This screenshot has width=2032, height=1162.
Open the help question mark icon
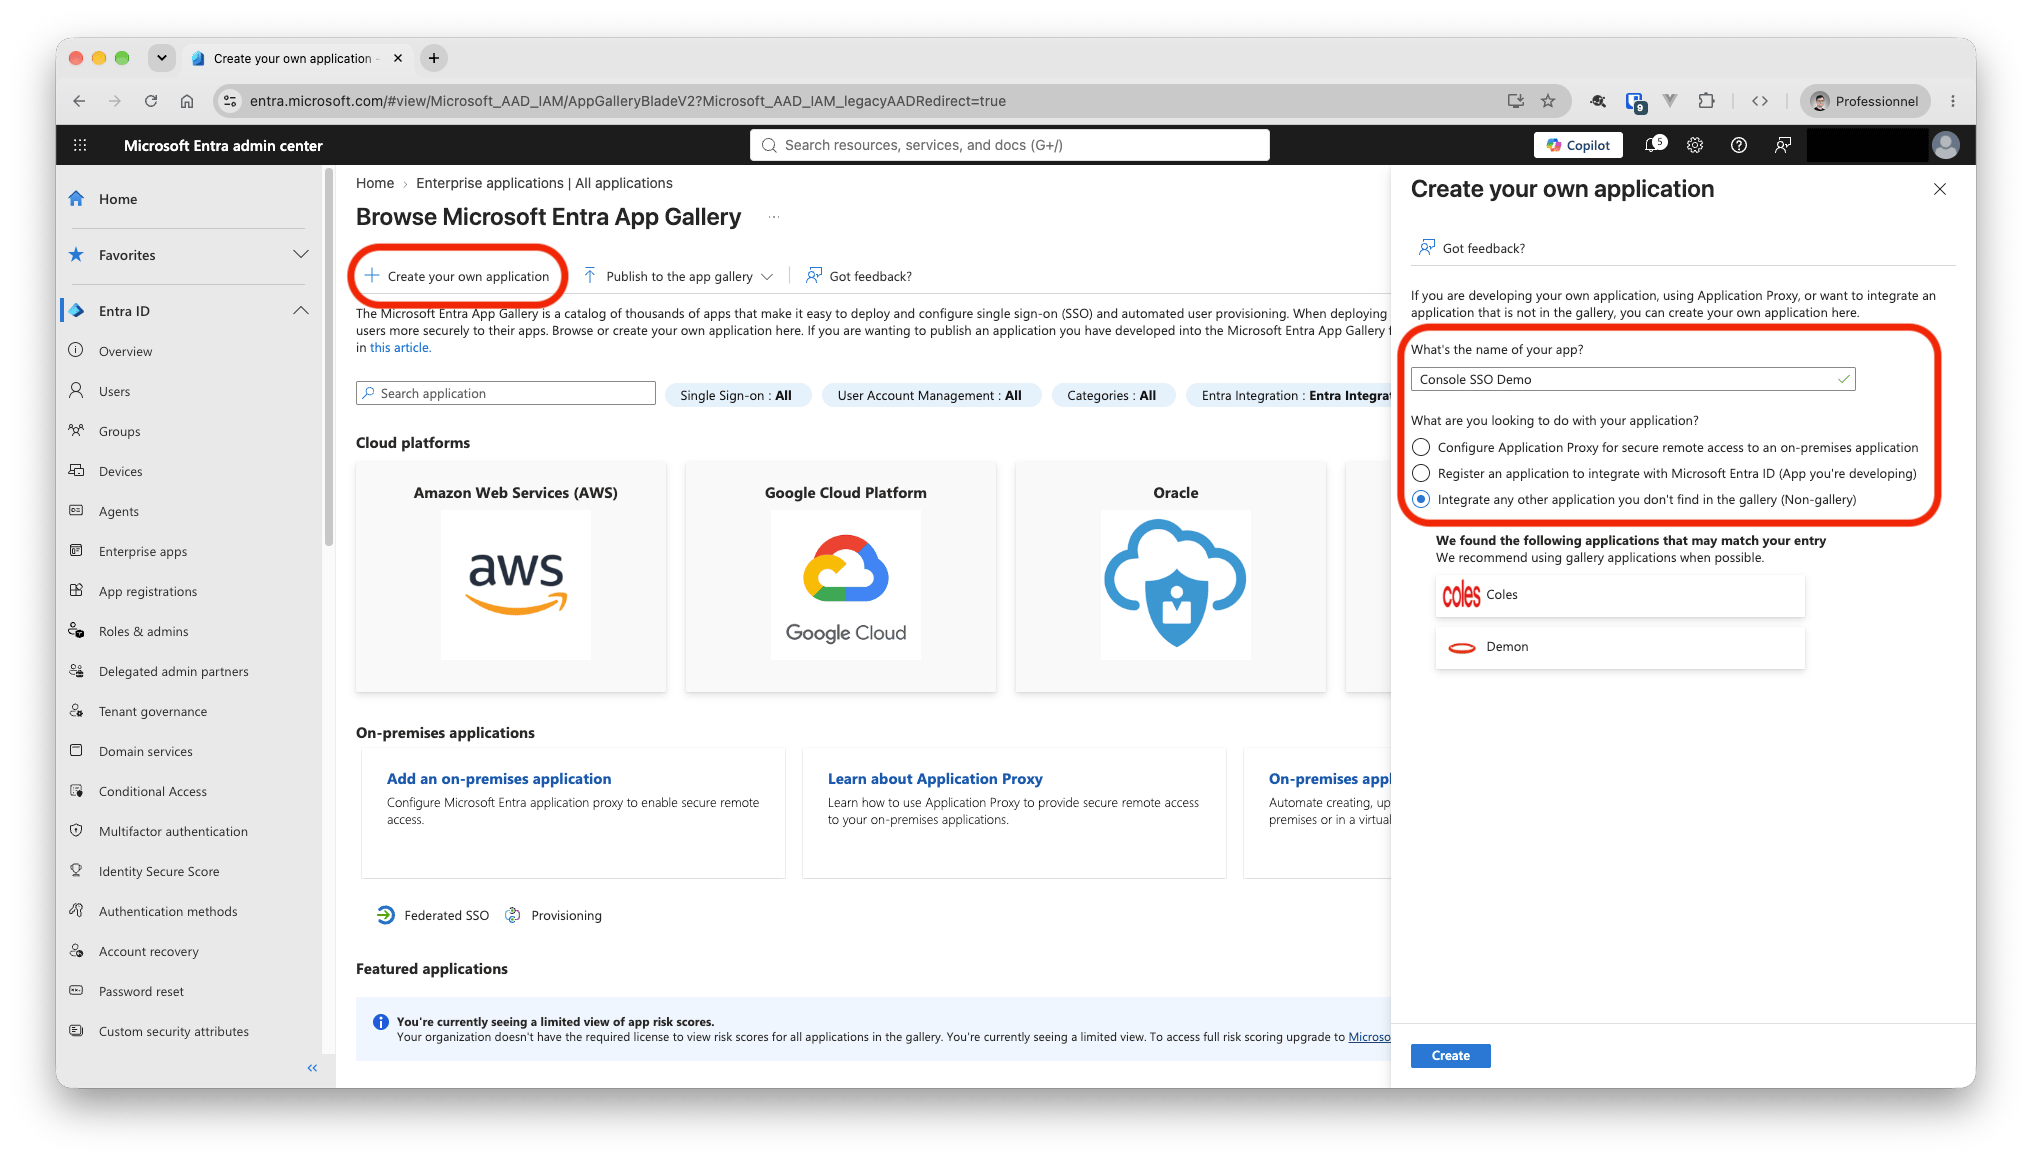coord(1739,145)
